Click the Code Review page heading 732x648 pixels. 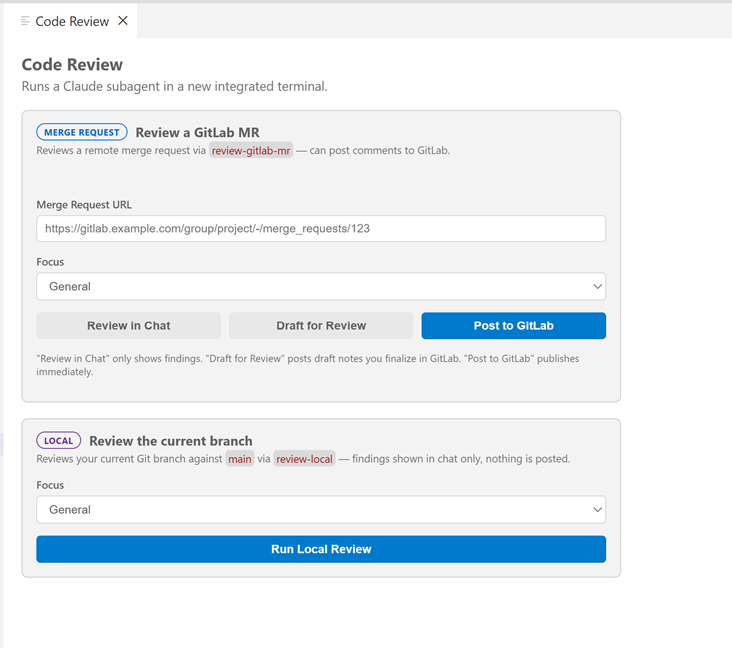(72, 64)
